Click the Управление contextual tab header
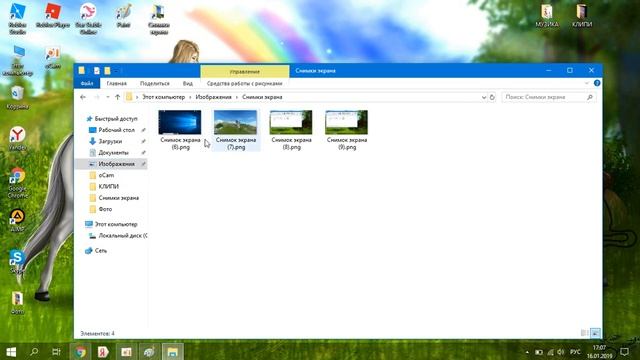This screenshot has height=360, width=640. pyautogui.click(x=244, y=71)
